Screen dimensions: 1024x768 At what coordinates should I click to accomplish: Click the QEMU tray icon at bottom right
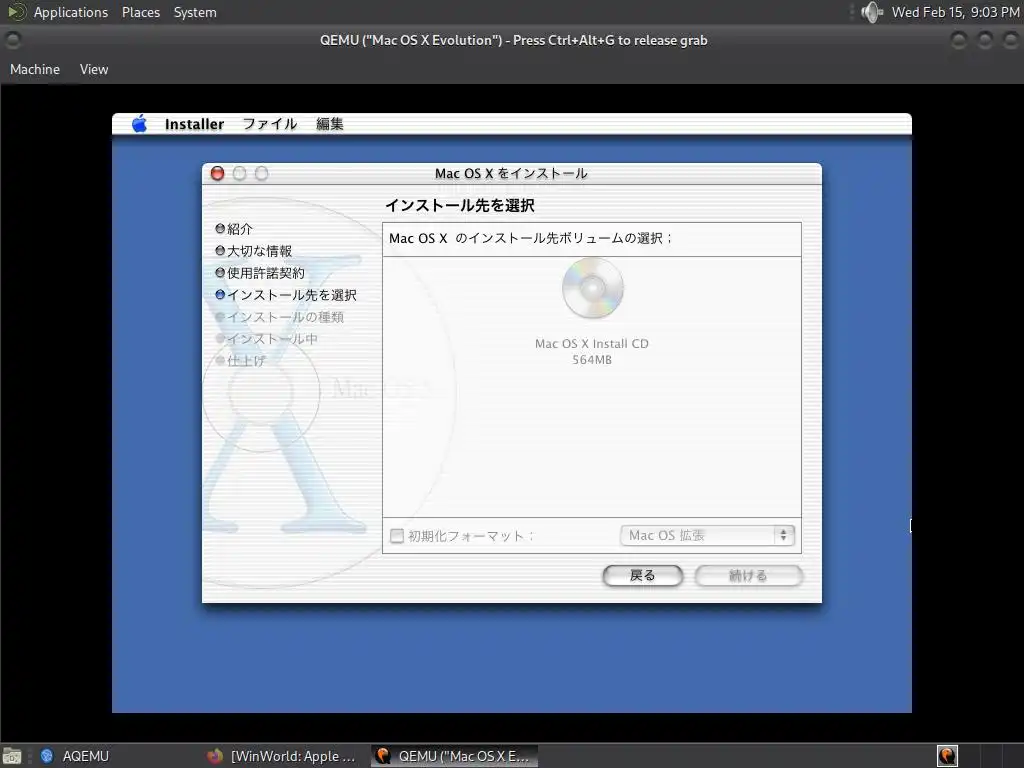947,756
